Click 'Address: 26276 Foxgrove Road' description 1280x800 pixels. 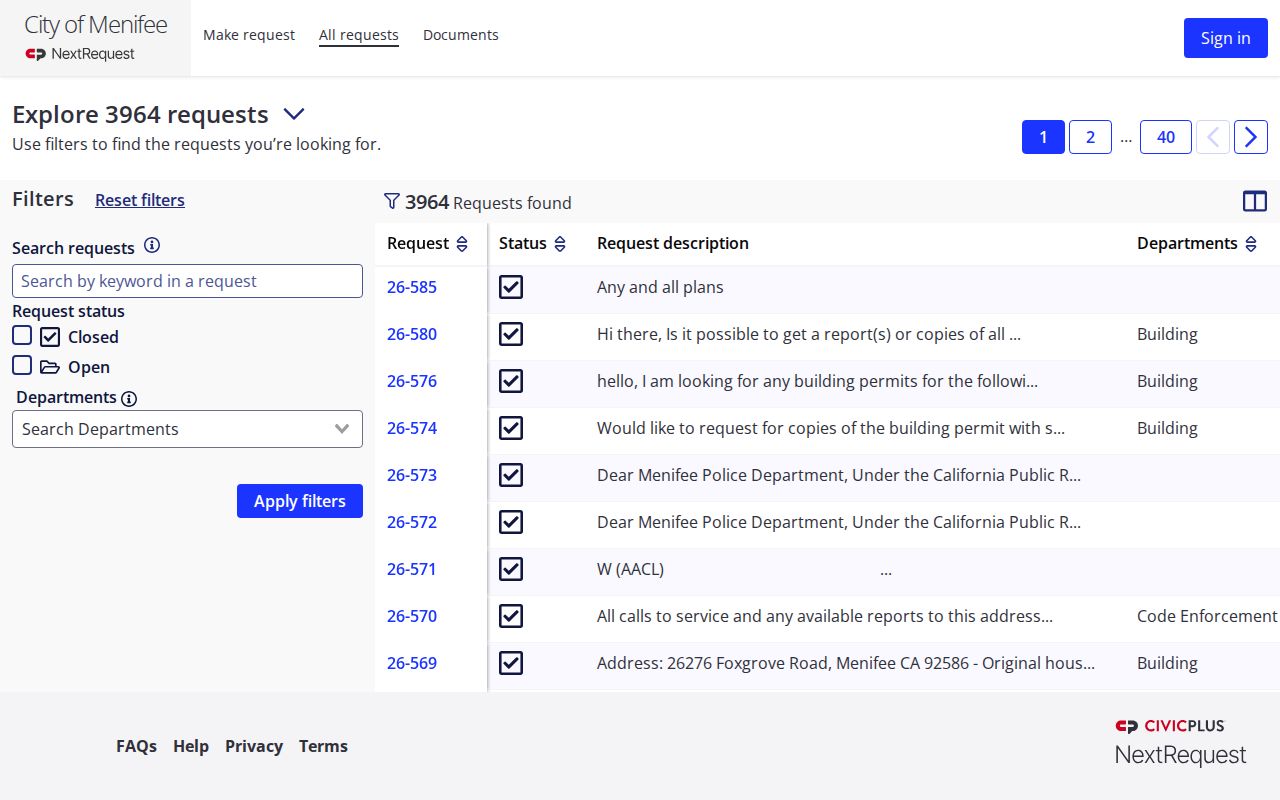(846, 663)
